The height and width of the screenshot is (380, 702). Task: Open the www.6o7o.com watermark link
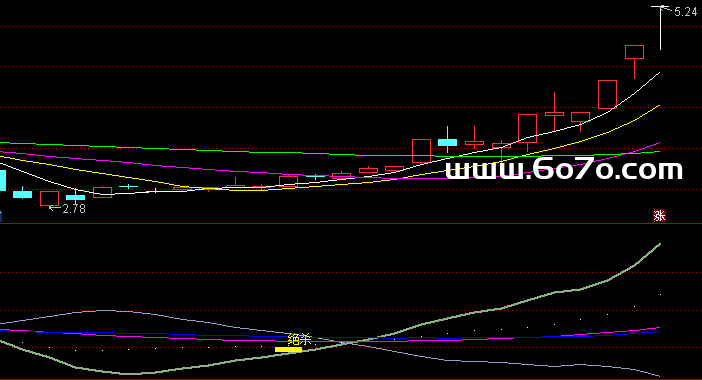[564, 169]
